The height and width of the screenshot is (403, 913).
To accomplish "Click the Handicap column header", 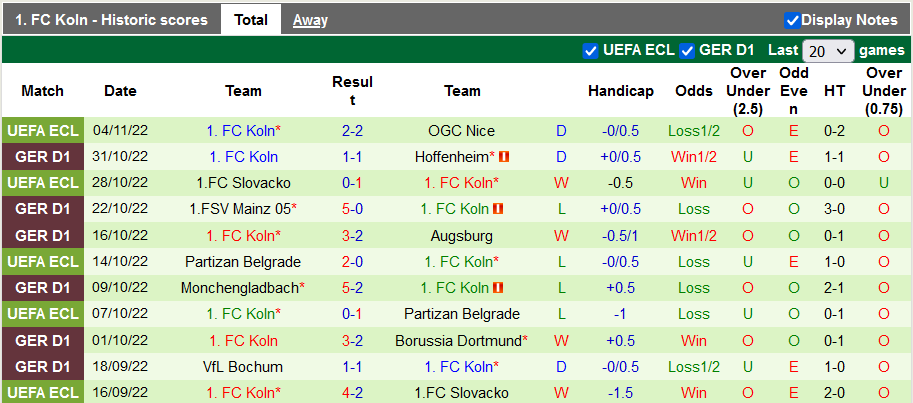I will click(620, 91).
